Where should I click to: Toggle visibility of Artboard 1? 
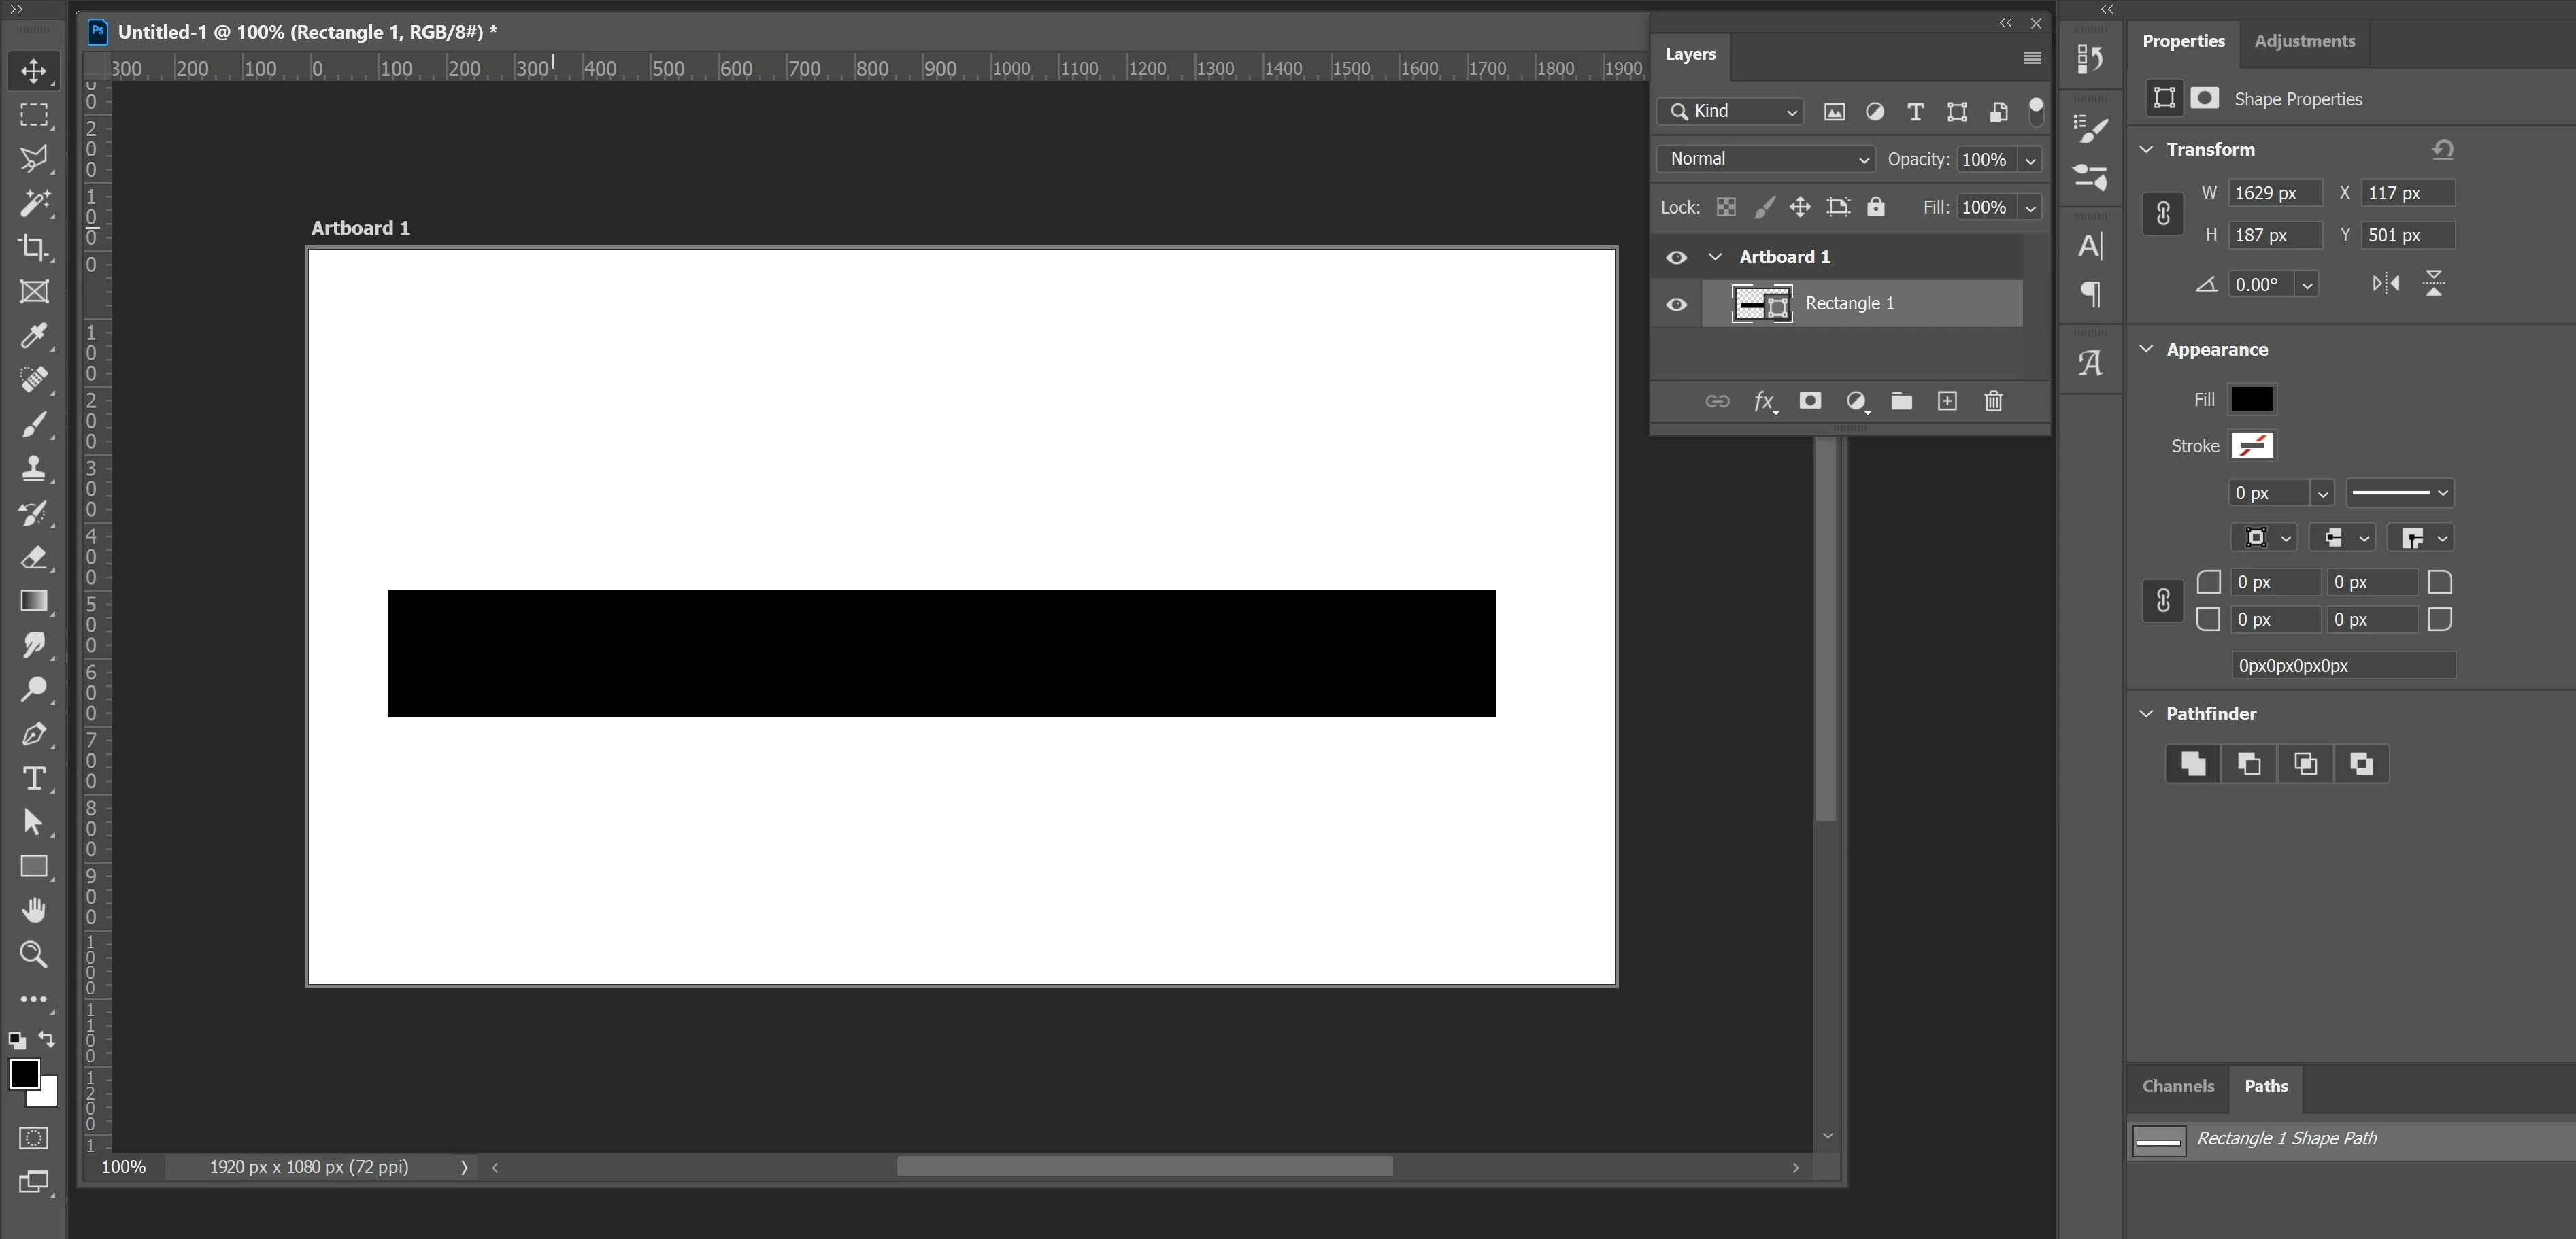tap(1676, 257)
